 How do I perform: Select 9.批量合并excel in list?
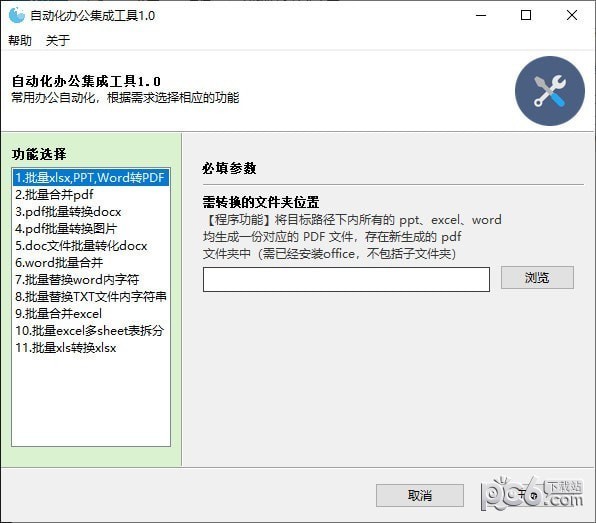(91, 314)
